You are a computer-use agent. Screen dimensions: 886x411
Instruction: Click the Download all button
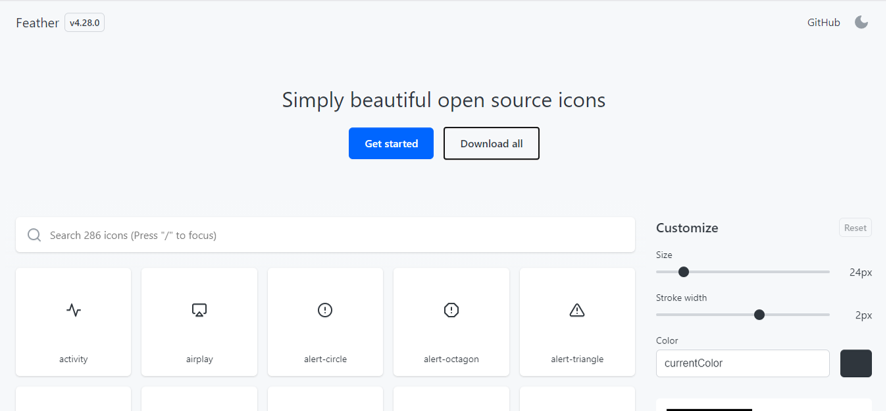[492, 144]
